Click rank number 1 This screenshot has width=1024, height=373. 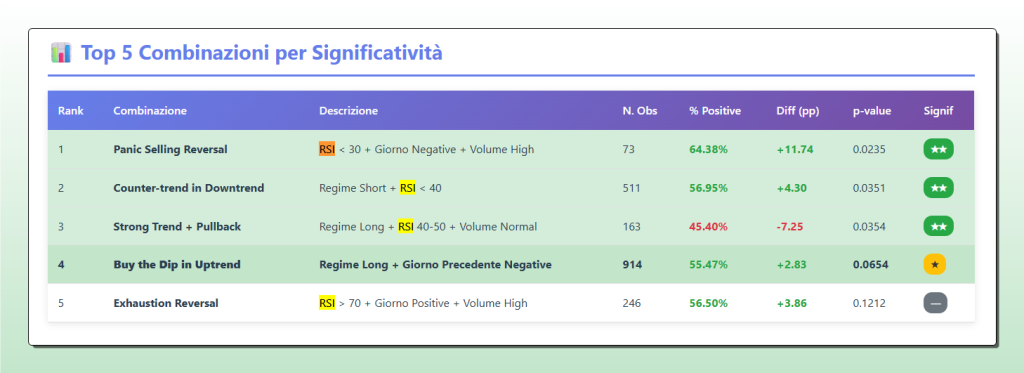pos(61,150)
